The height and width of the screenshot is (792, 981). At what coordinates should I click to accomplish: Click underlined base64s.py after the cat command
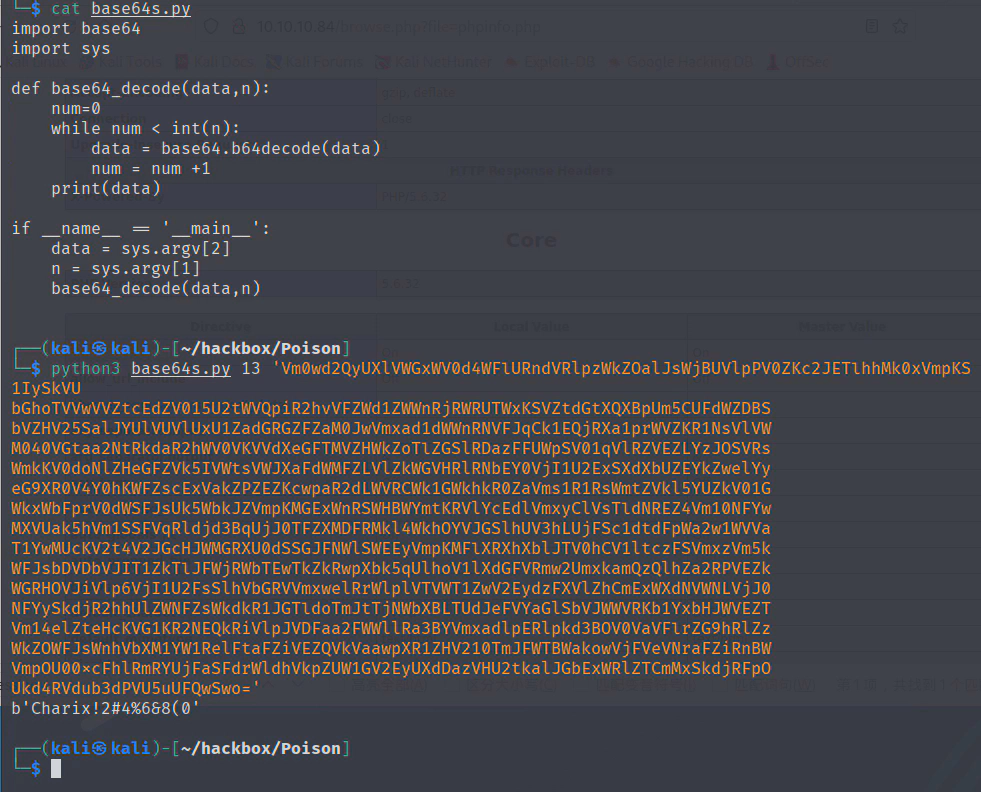(140, 9)
